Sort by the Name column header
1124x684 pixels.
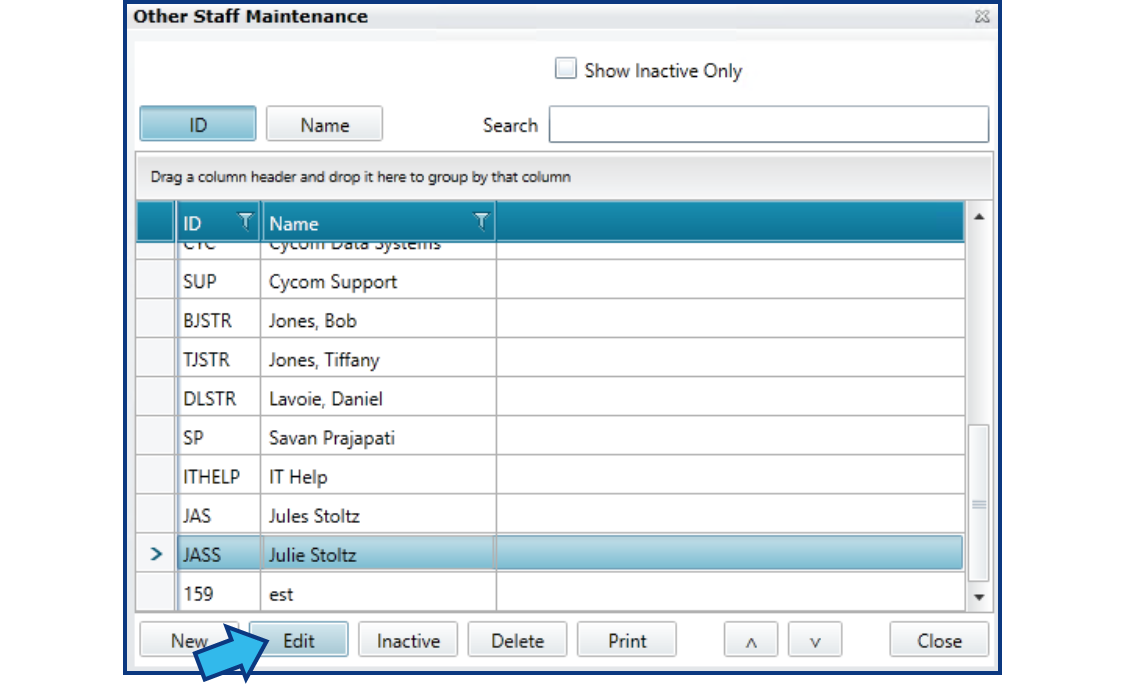click(x=378, y=222)
